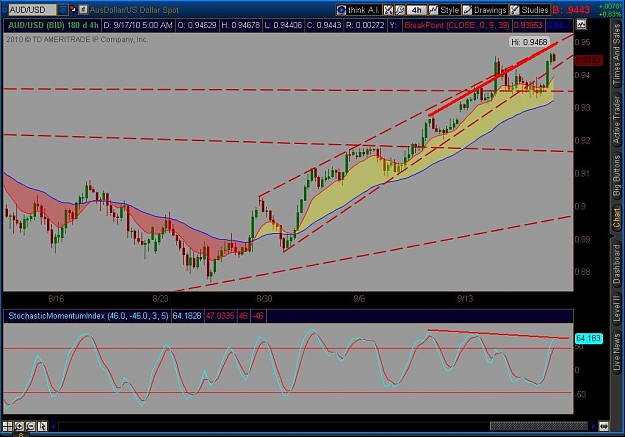Open the symbol selector dropdown next to AUD/USD
625x437 pixels.
63,10
